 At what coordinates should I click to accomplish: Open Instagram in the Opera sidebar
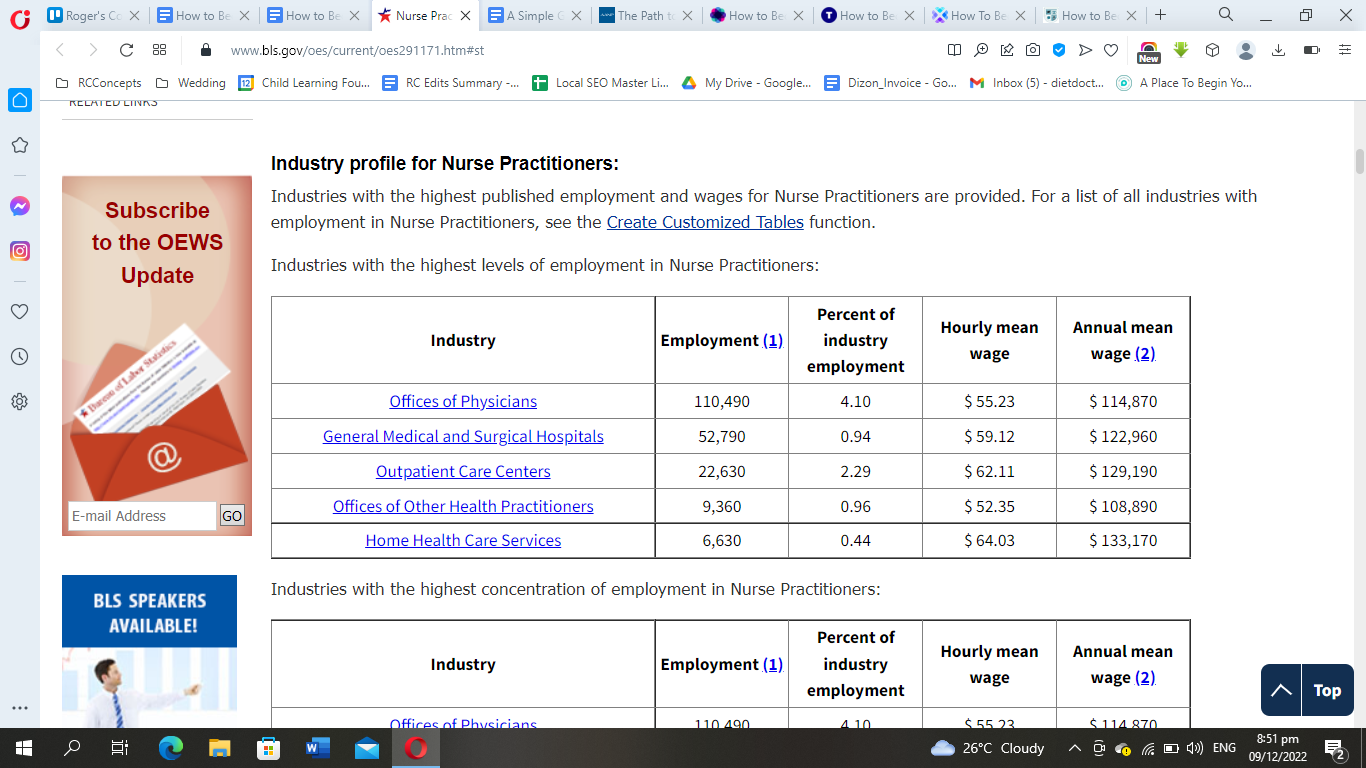pyautogui.click(x=19, y=251)
